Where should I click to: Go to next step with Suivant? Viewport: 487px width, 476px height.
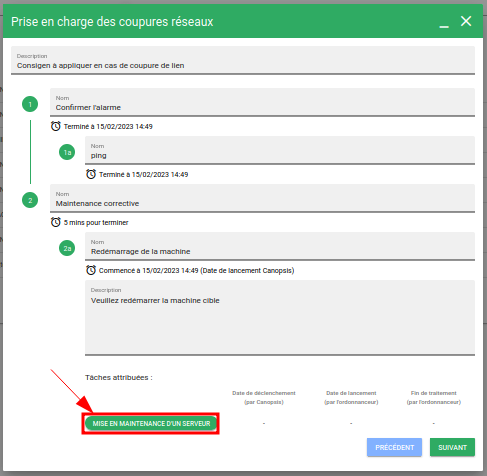[452, 447]
